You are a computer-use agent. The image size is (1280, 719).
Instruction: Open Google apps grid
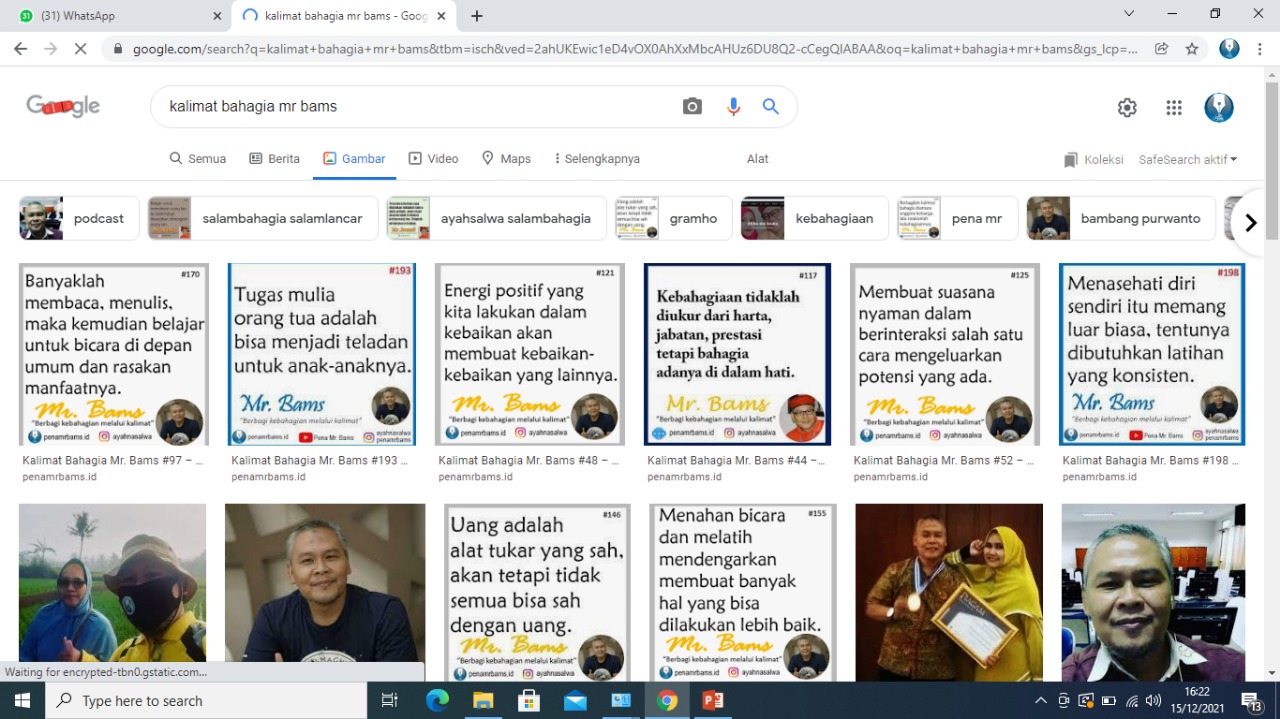(x=1174, y=107)
